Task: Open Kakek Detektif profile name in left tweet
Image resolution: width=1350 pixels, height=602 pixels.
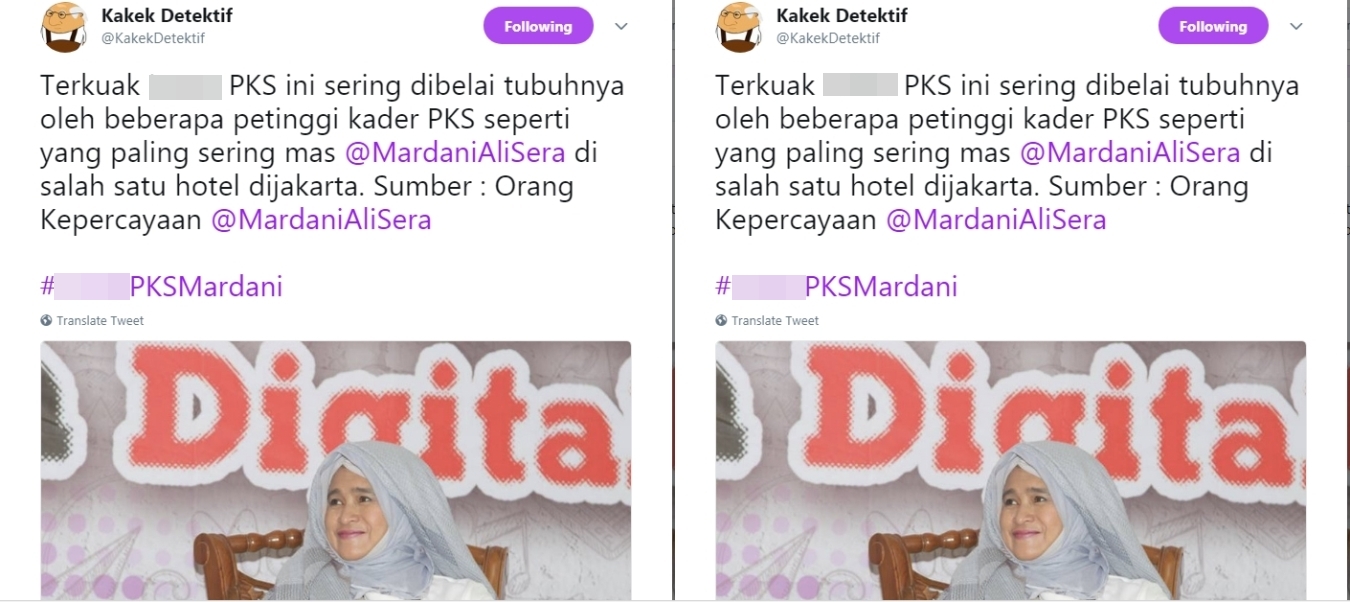Action: click(x=167, y=16)
